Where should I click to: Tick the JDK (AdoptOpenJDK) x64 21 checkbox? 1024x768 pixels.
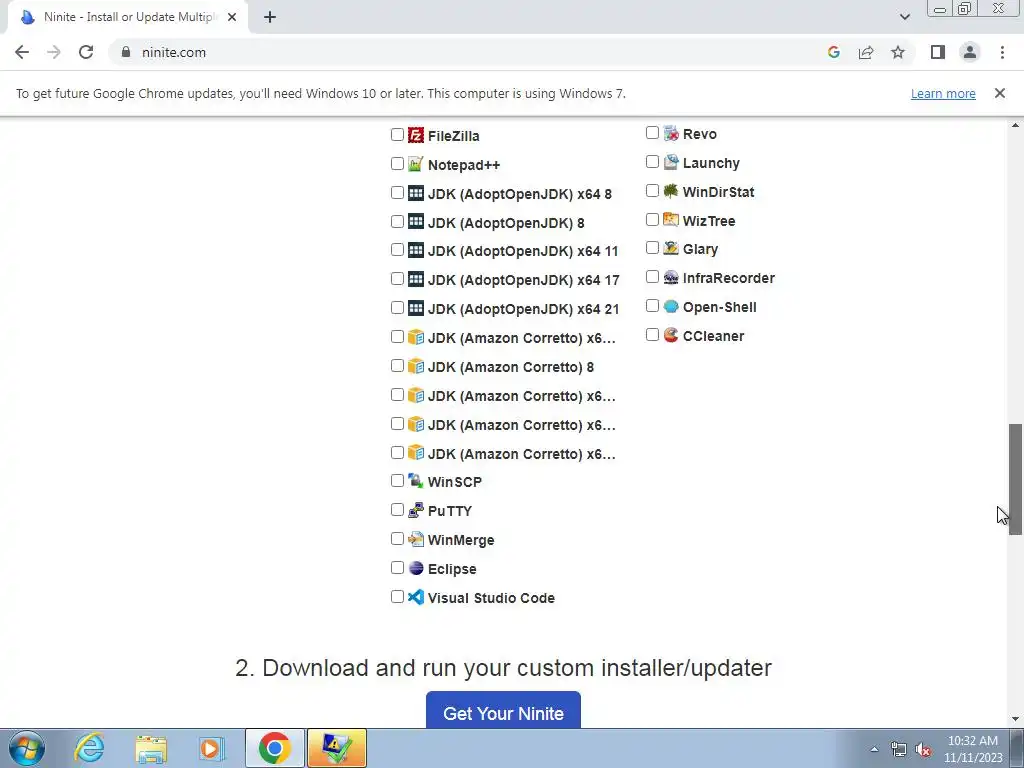coord(397,308)
